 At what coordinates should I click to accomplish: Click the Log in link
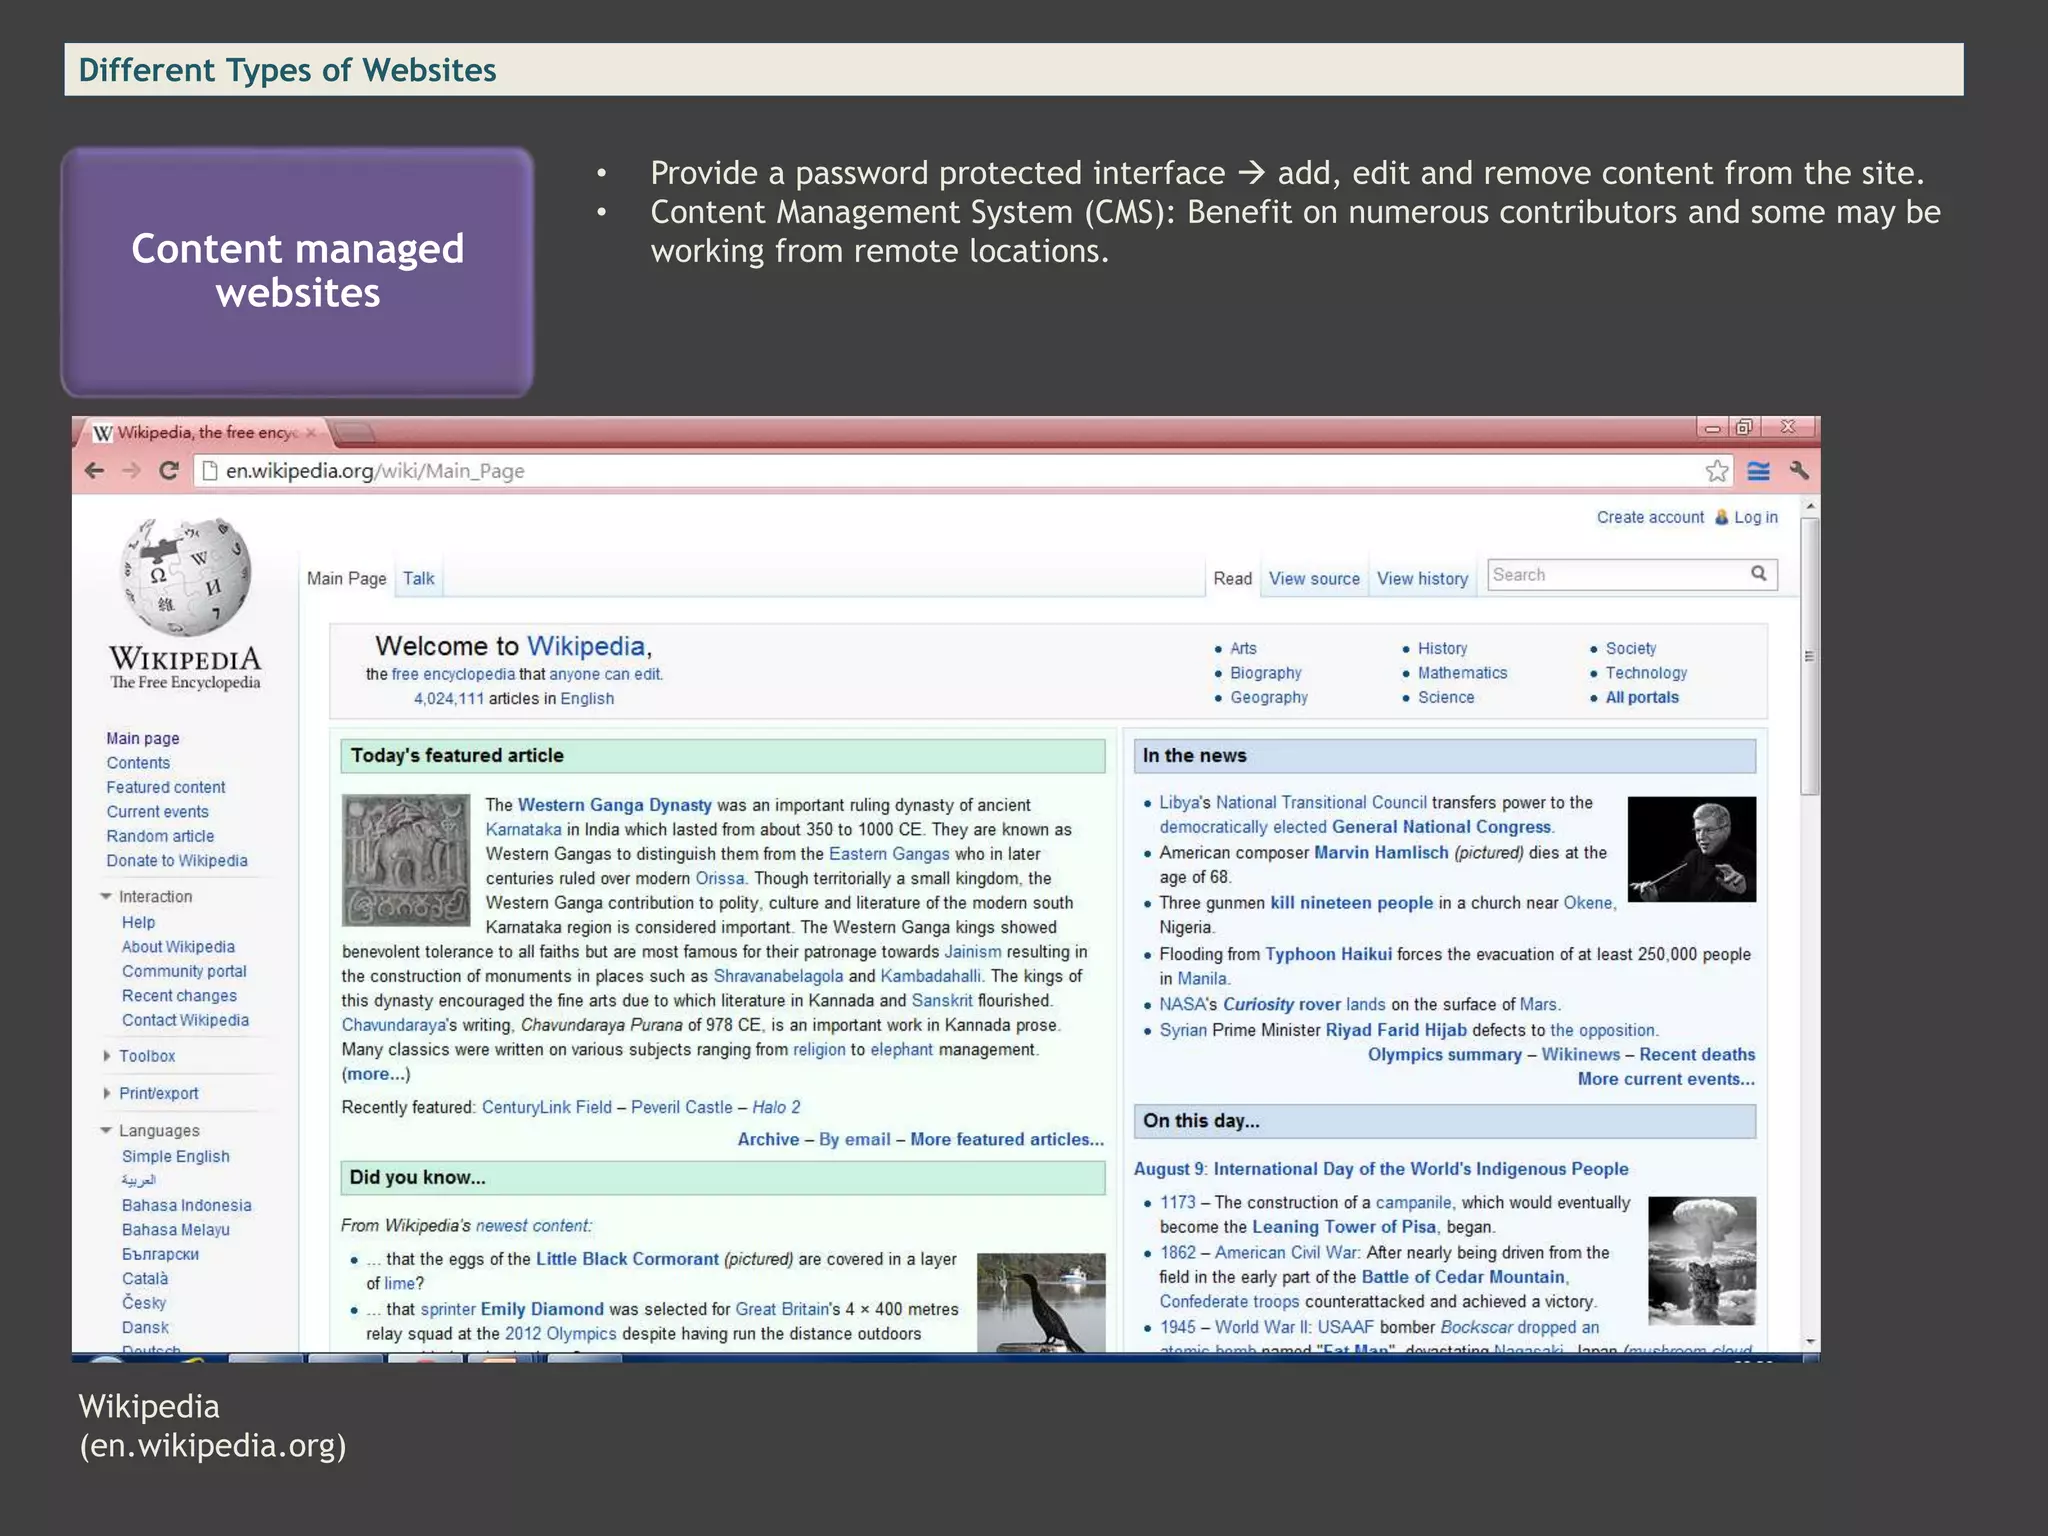pyautogui.click(x=1756, y=517)
